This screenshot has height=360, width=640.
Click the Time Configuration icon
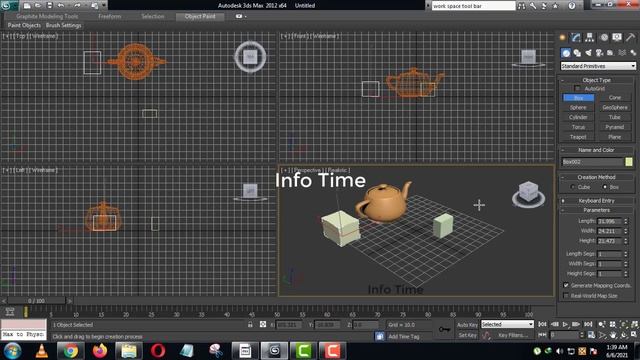591,335
